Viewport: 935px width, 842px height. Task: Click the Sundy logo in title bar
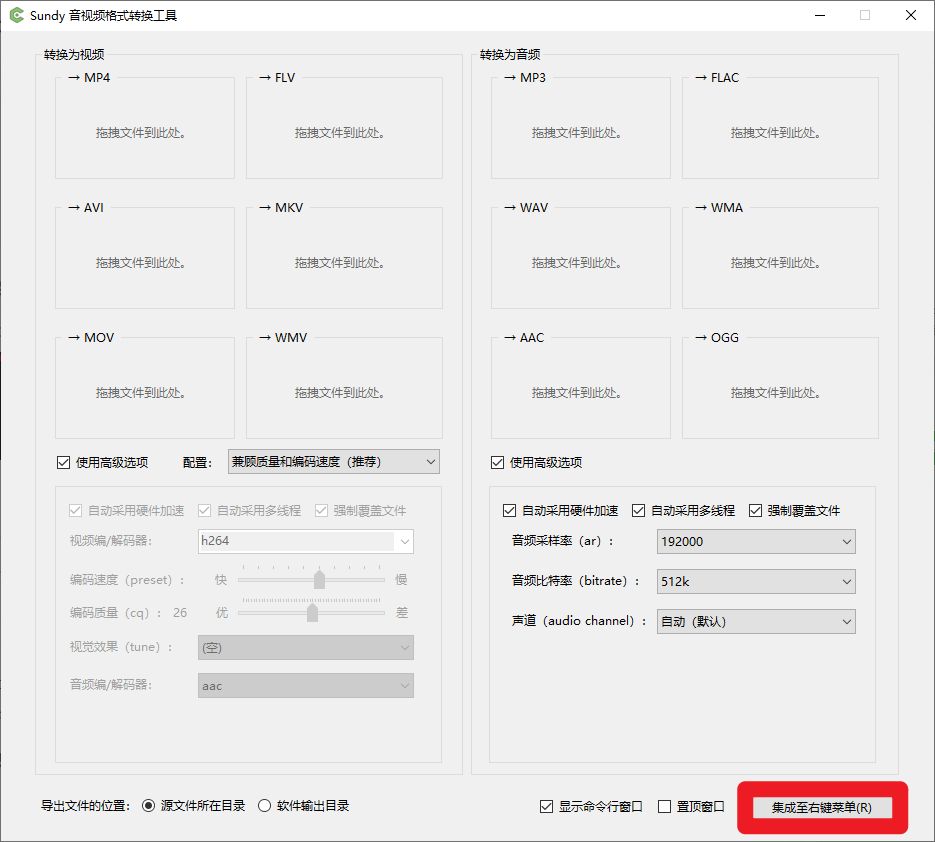16,15
